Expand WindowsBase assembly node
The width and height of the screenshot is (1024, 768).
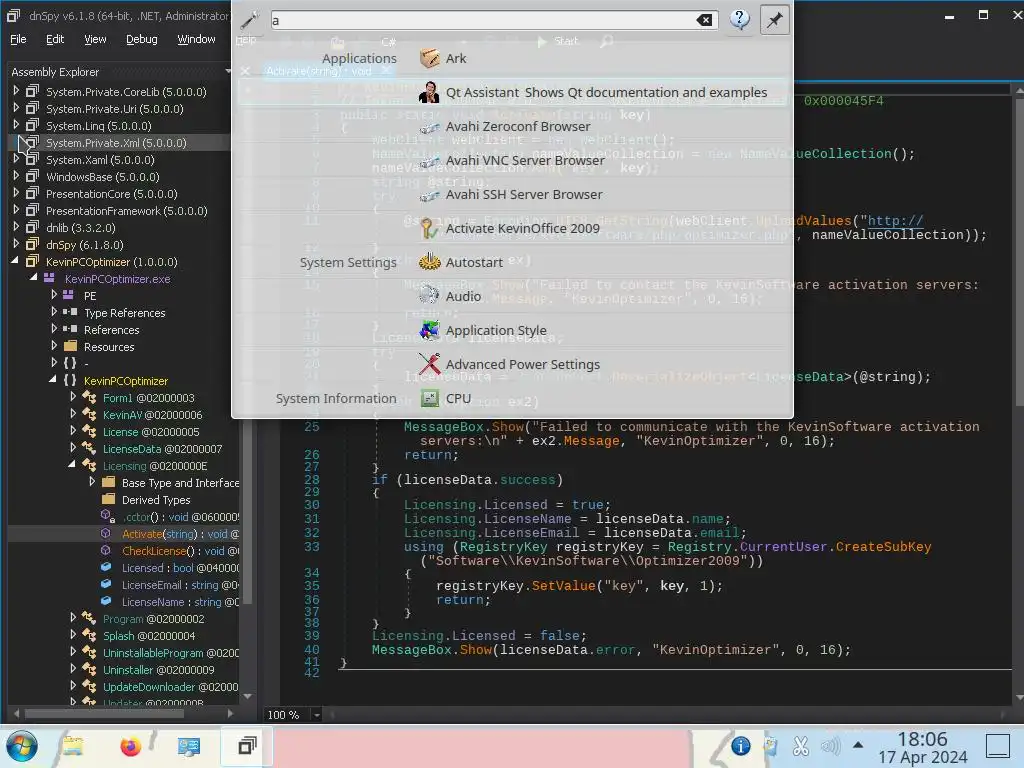(16, 176)
